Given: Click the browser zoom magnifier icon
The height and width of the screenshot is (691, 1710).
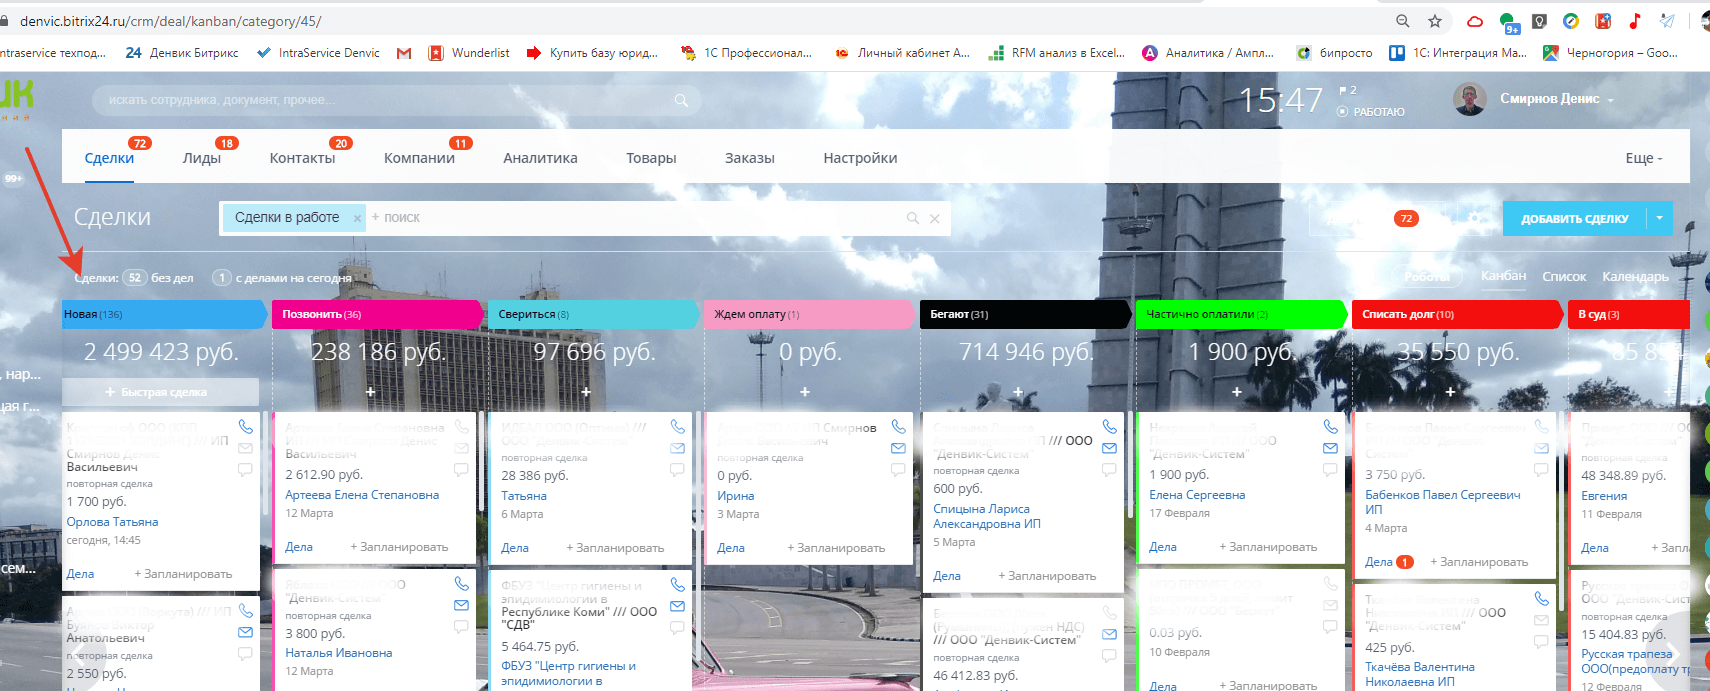Looking at the screenshot, I should pyautogui.click(x=1403, y=21).
